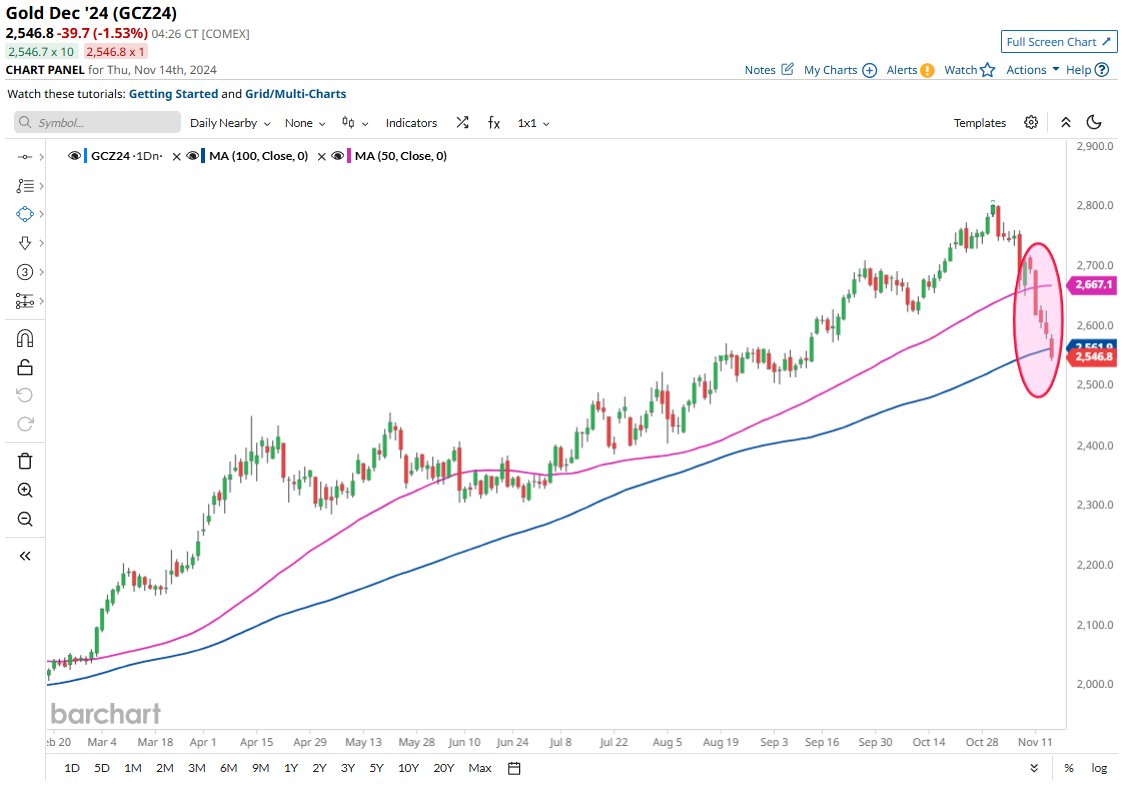Zoom out using the magnifier minus icon

pos(24,519)
